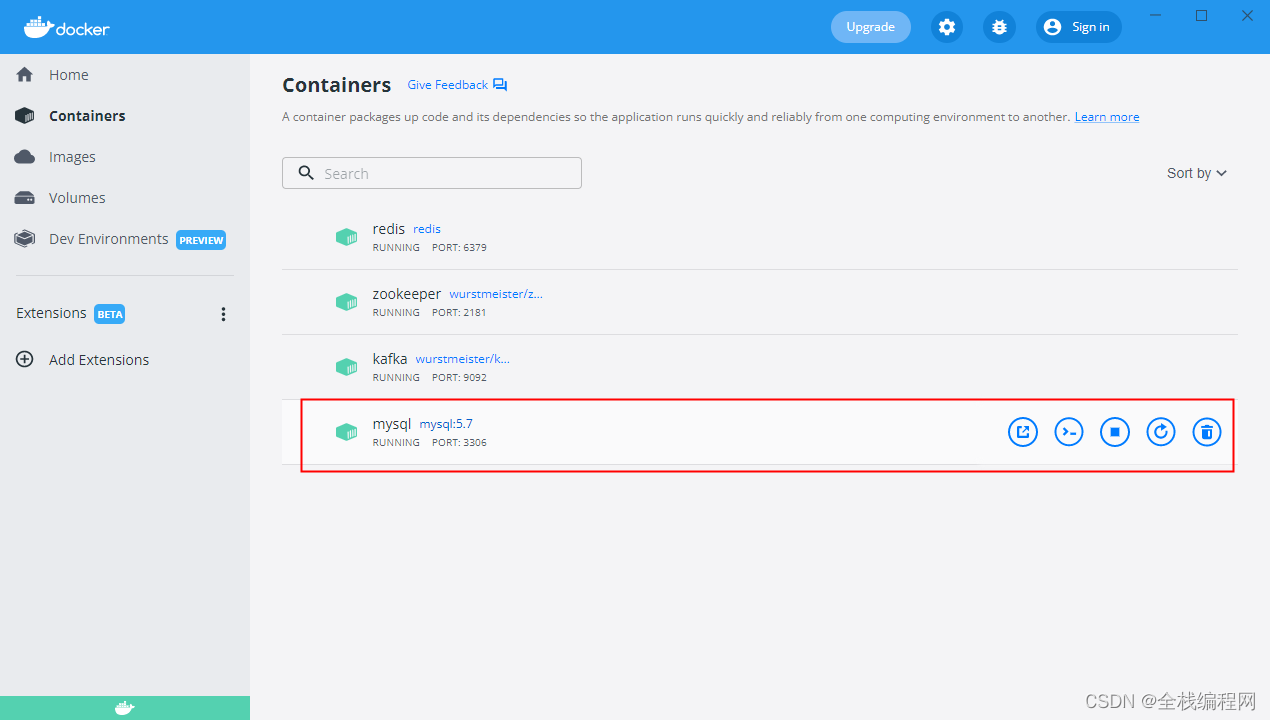Screen dimensions: 1270x720
Task: Click the PORT: 2181 text
Action: point(459,312)
